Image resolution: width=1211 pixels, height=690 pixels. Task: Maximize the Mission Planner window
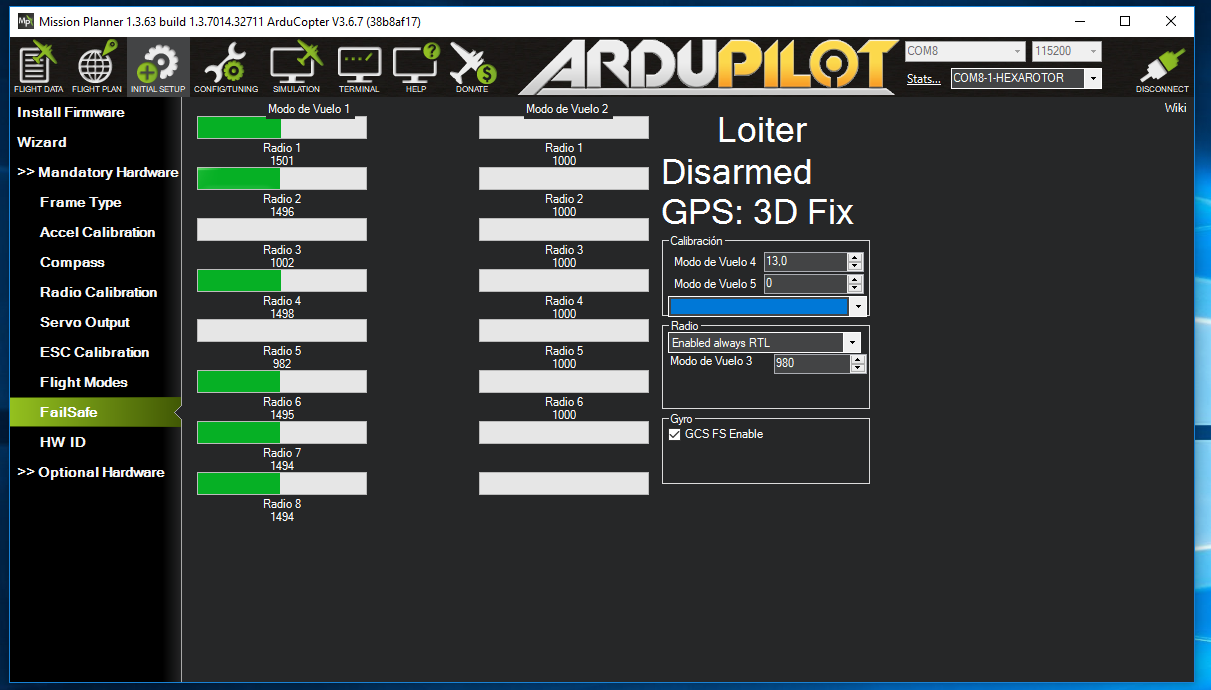click(1125, 21)
